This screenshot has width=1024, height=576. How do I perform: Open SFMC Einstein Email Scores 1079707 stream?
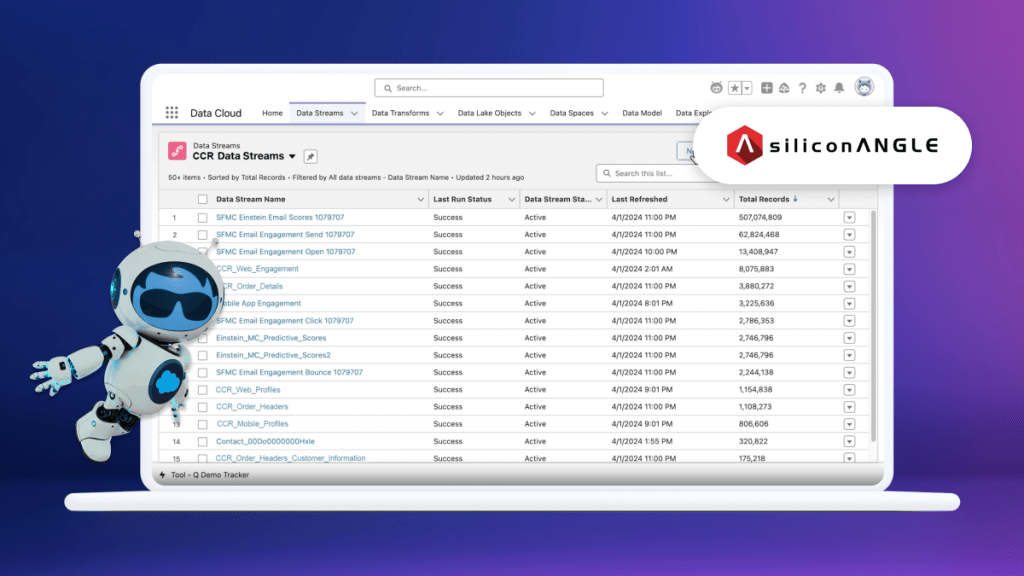280,217
